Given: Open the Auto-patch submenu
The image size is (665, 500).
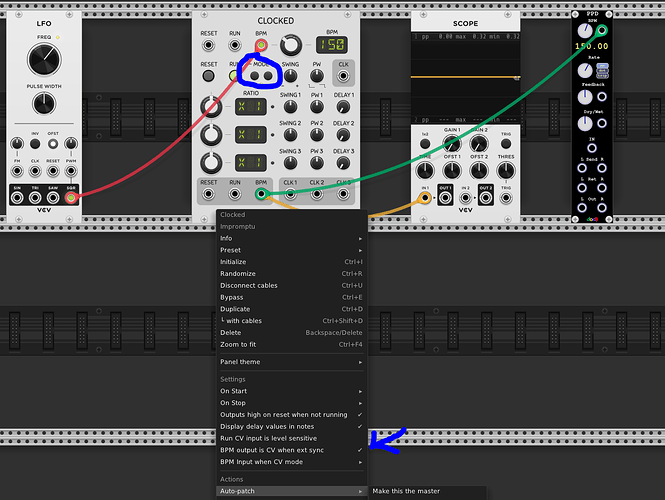Looking at the screenshot, I should coord(291,491).
